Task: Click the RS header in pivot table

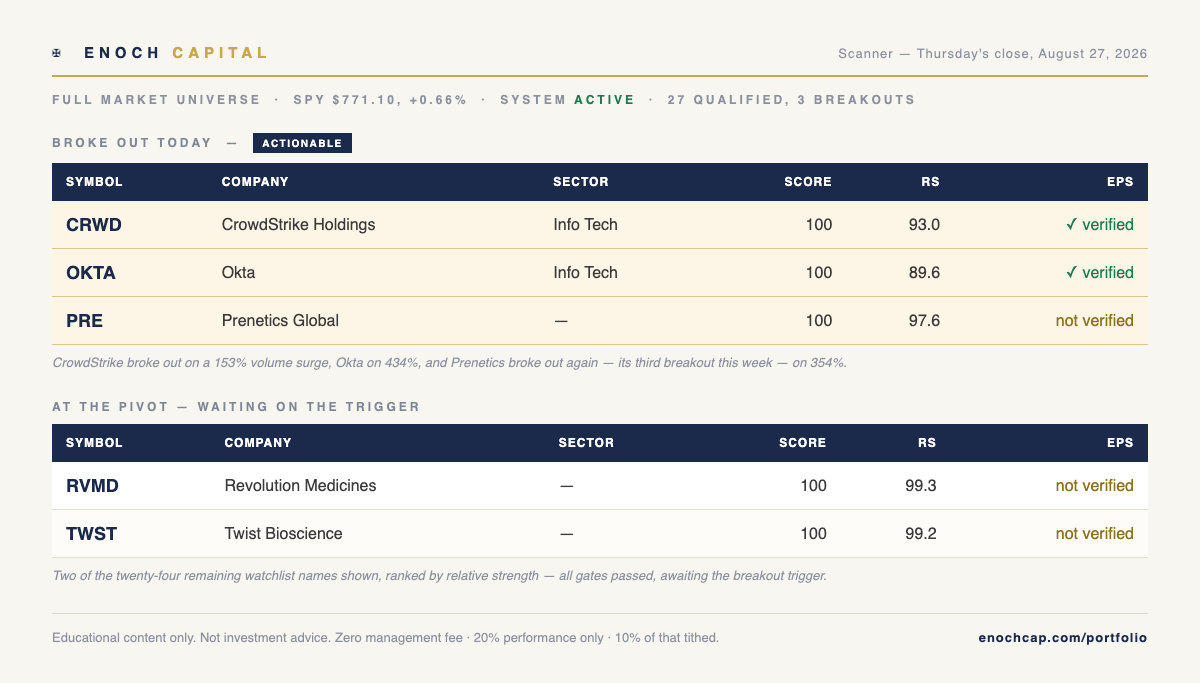Action: pyautogui.click(x=928, y=443)
